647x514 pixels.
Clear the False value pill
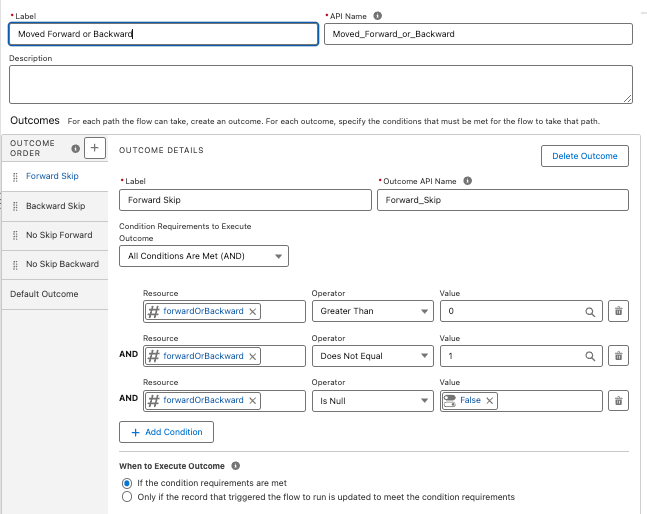[x=490, y=401]
